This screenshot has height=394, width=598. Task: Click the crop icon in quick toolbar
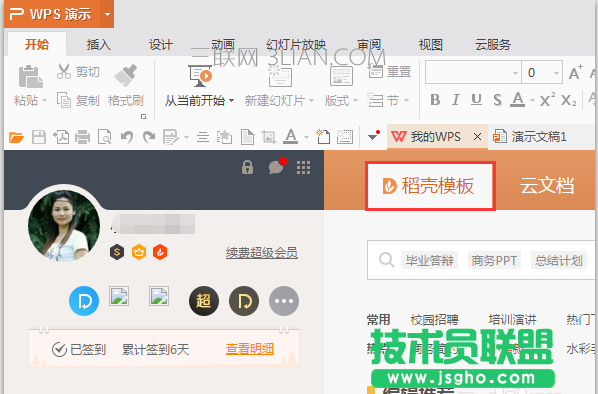click(x=268, y=137)
